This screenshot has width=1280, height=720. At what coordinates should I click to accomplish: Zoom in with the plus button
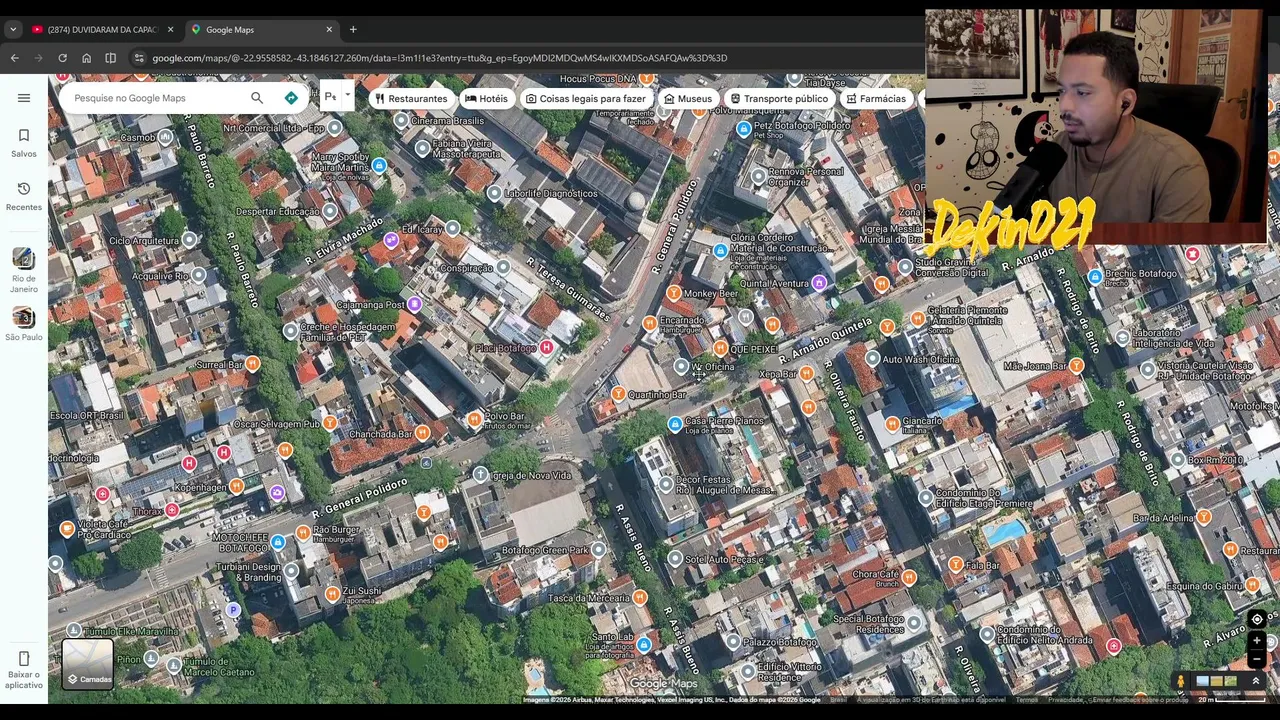1257,641
